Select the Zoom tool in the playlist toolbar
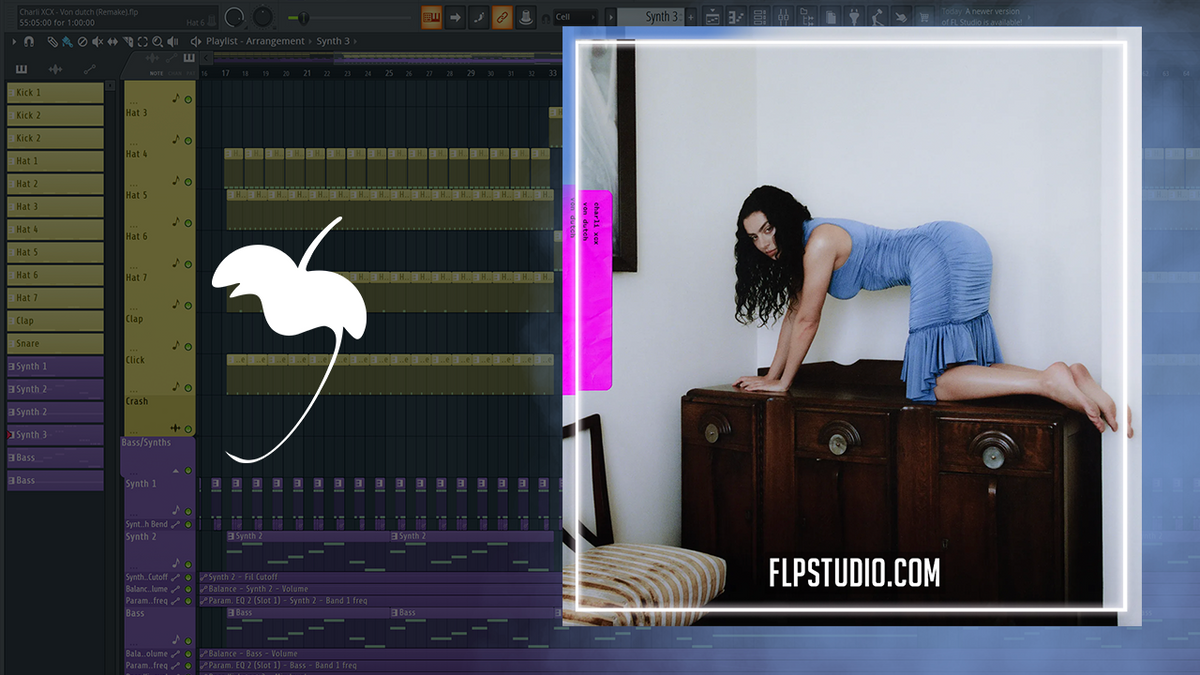This screenshot has height=675, width=1200. point(157,41)
